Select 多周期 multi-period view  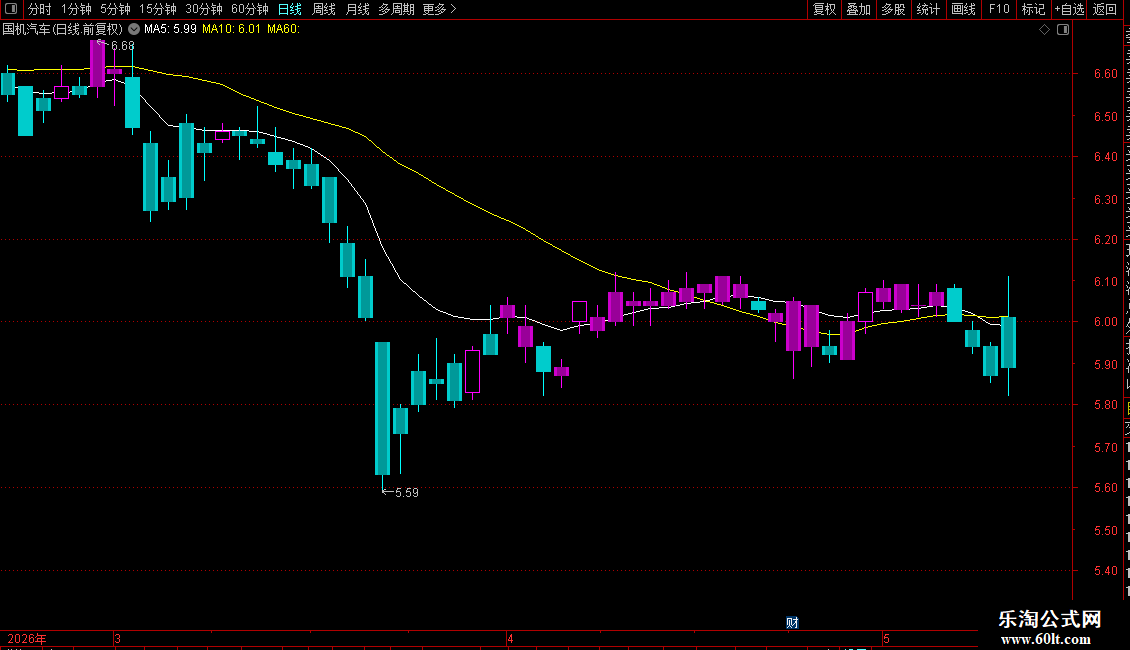pyautogui.click(x=396, y=9)
